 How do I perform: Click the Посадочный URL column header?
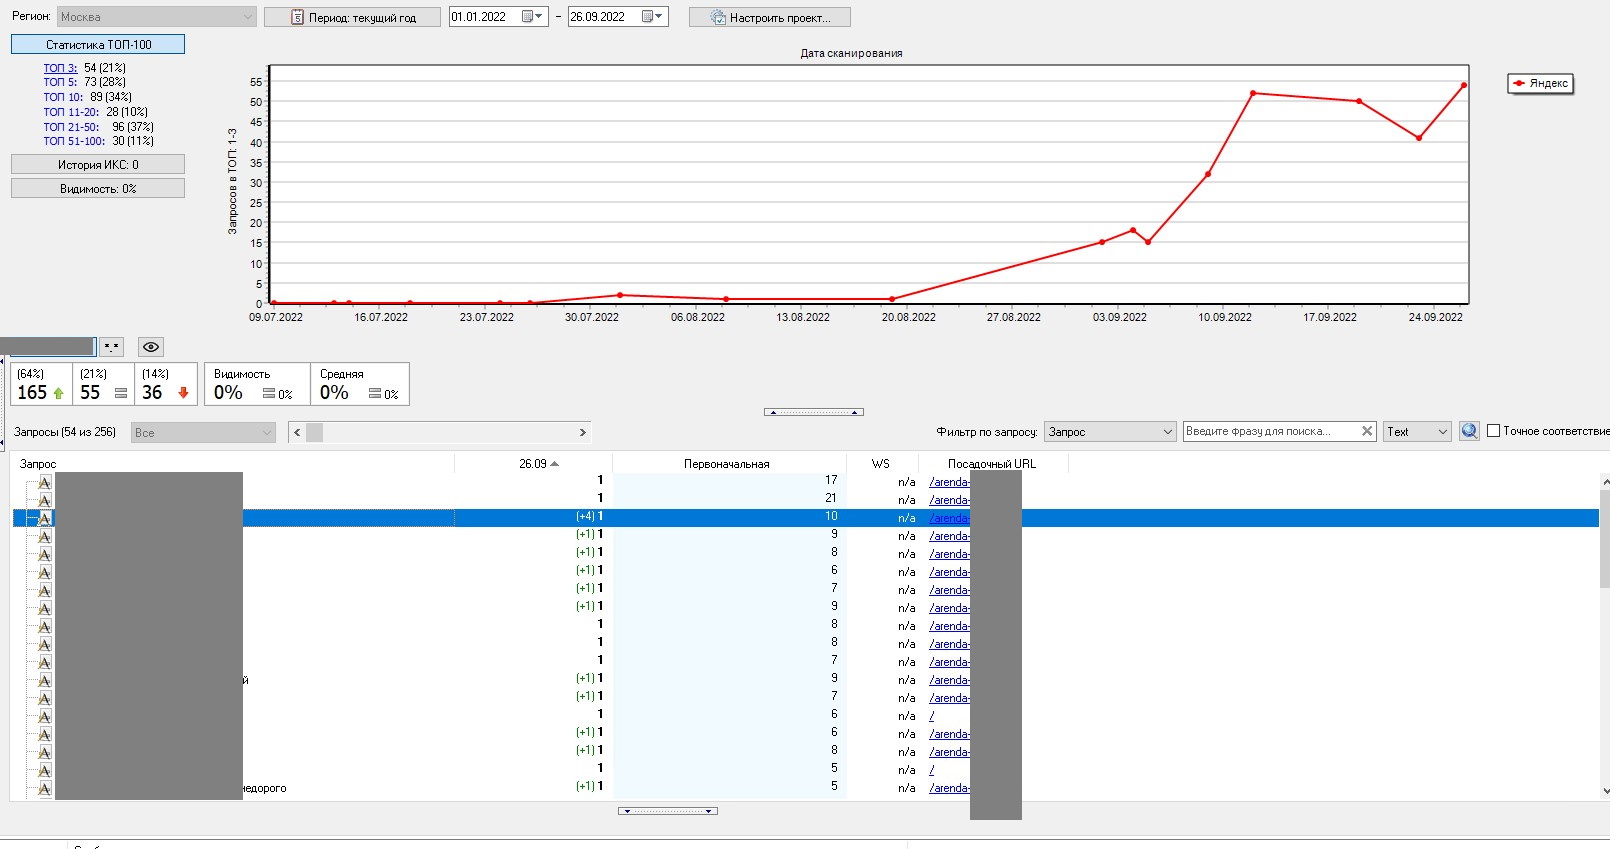[x=992, y=464]
